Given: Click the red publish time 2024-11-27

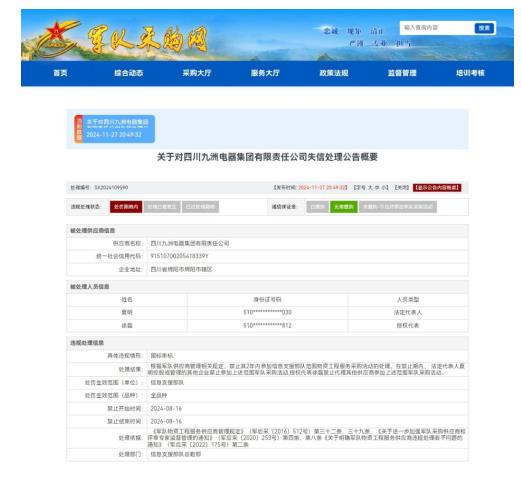Looking at the screenshot, I should point(322,188).
